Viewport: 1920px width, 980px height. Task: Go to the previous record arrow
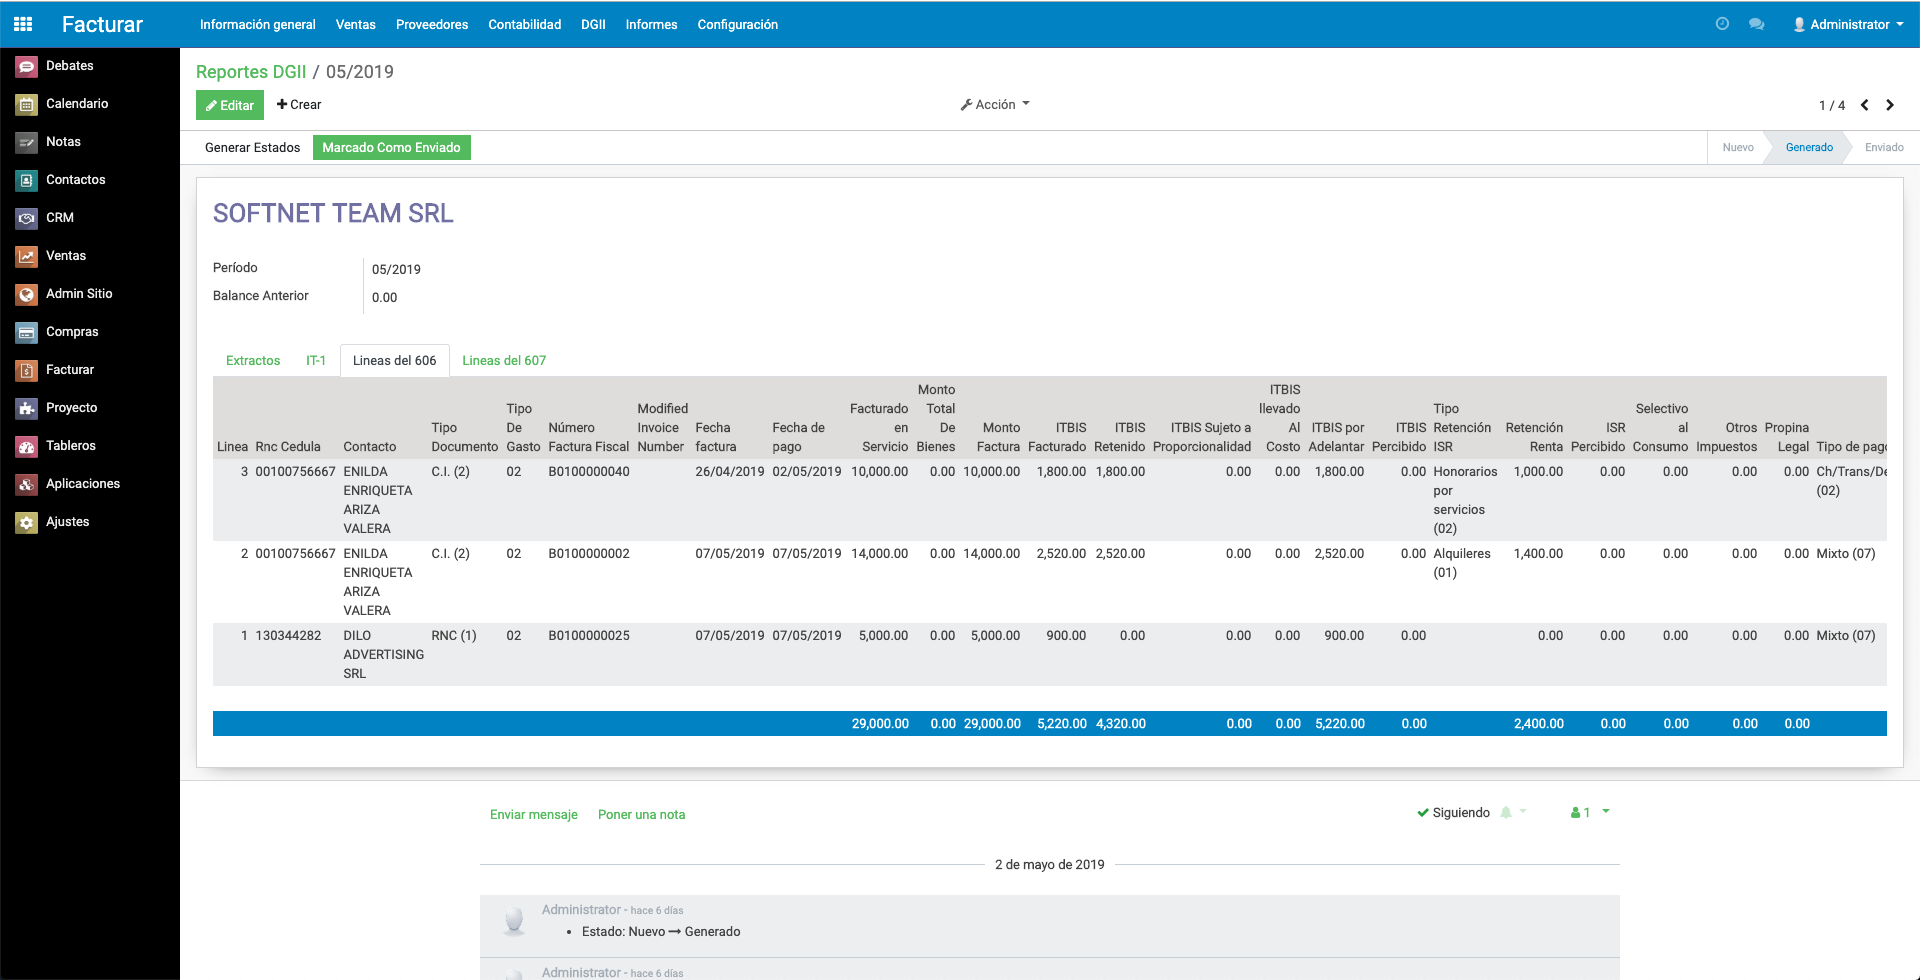click(x=1865, y=105)
